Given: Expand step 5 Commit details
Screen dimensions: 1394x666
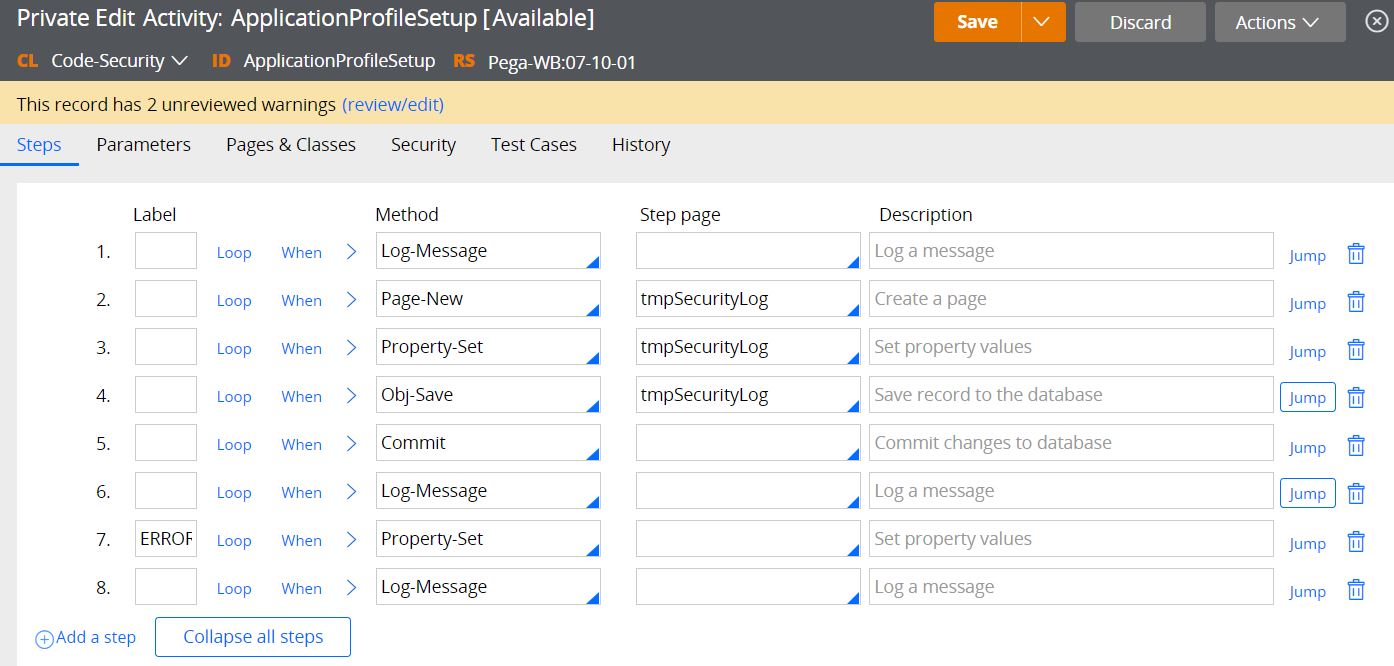Looking at the screenshot, I should (351, 444).
